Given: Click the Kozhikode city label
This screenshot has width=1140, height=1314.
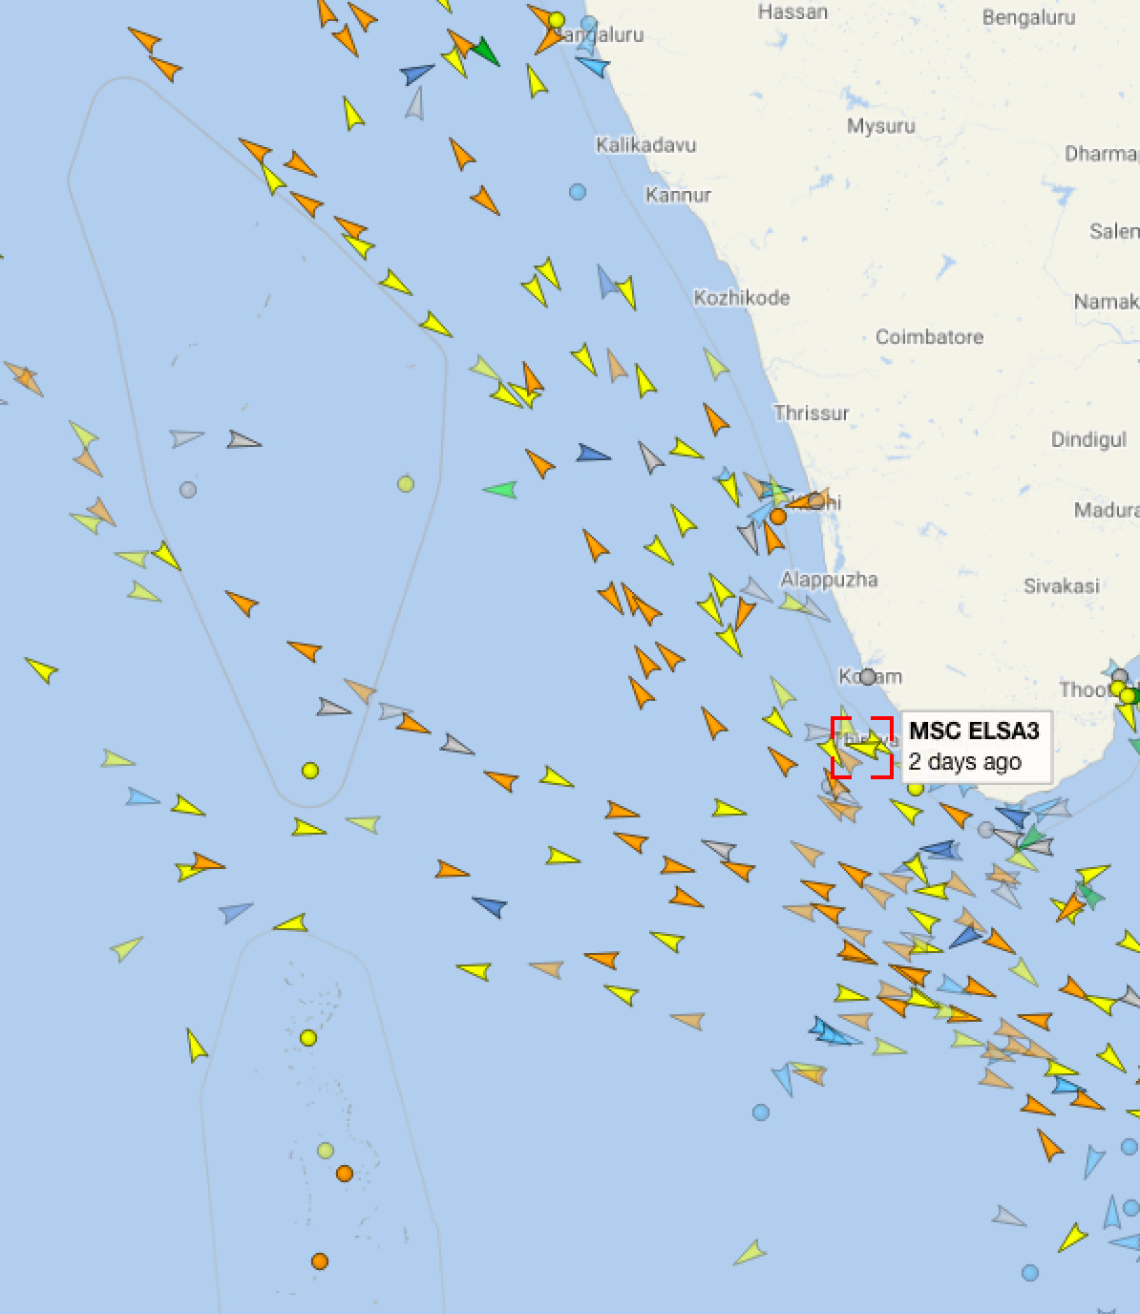Looking at the screenshot, I should (742, 298).
